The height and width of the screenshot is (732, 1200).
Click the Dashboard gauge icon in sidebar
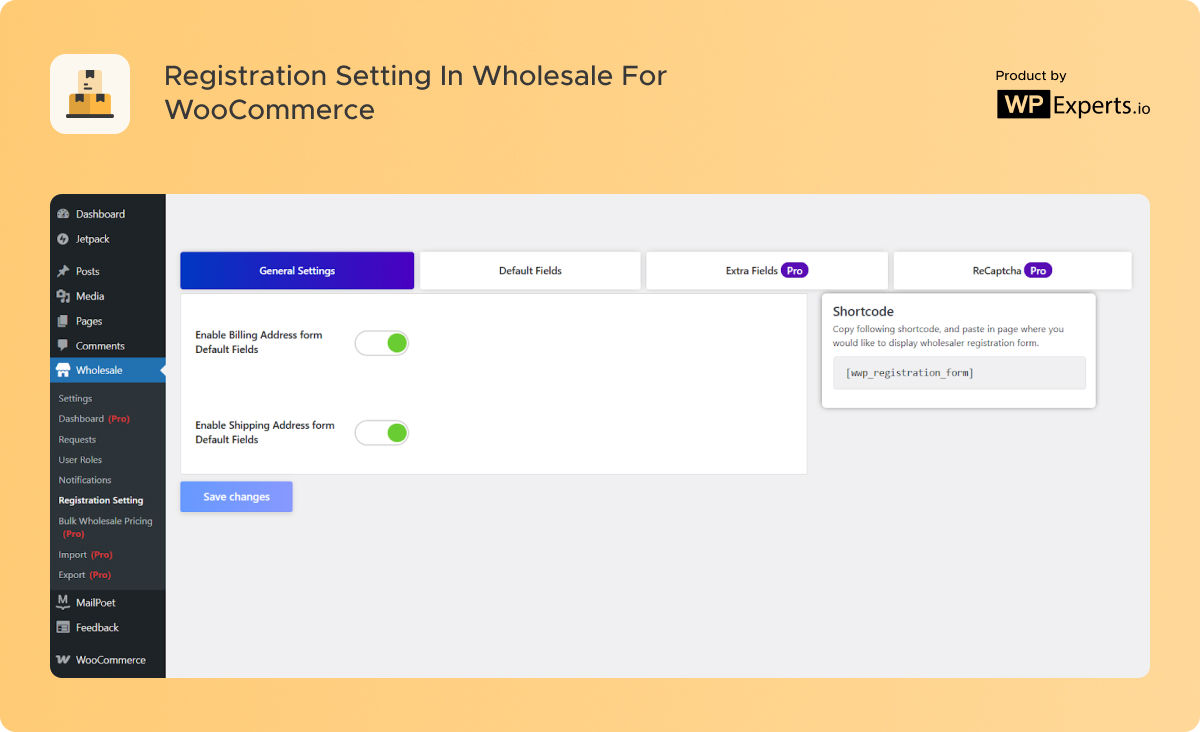[63, 214]
